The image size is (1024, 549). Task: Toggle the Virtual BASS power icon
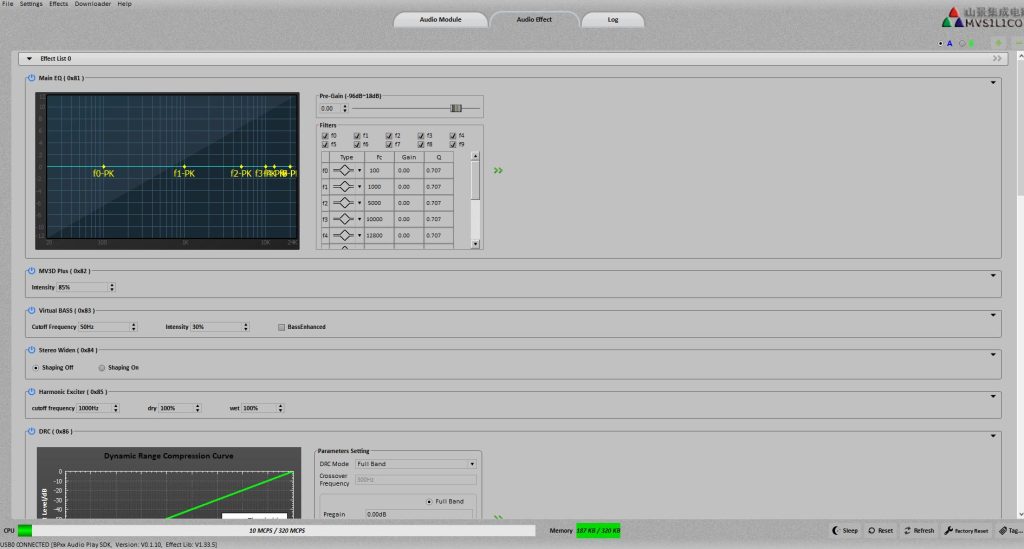coord(31,310)
